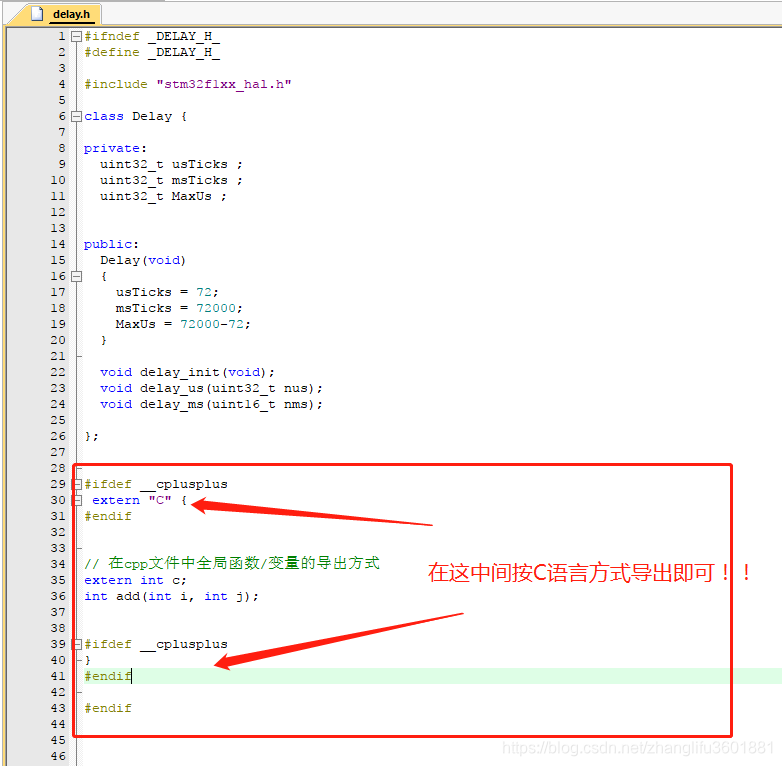Click the 'public:' keyword
The height and width of the screenshot is (766, 782).
[x=111, y=244]
